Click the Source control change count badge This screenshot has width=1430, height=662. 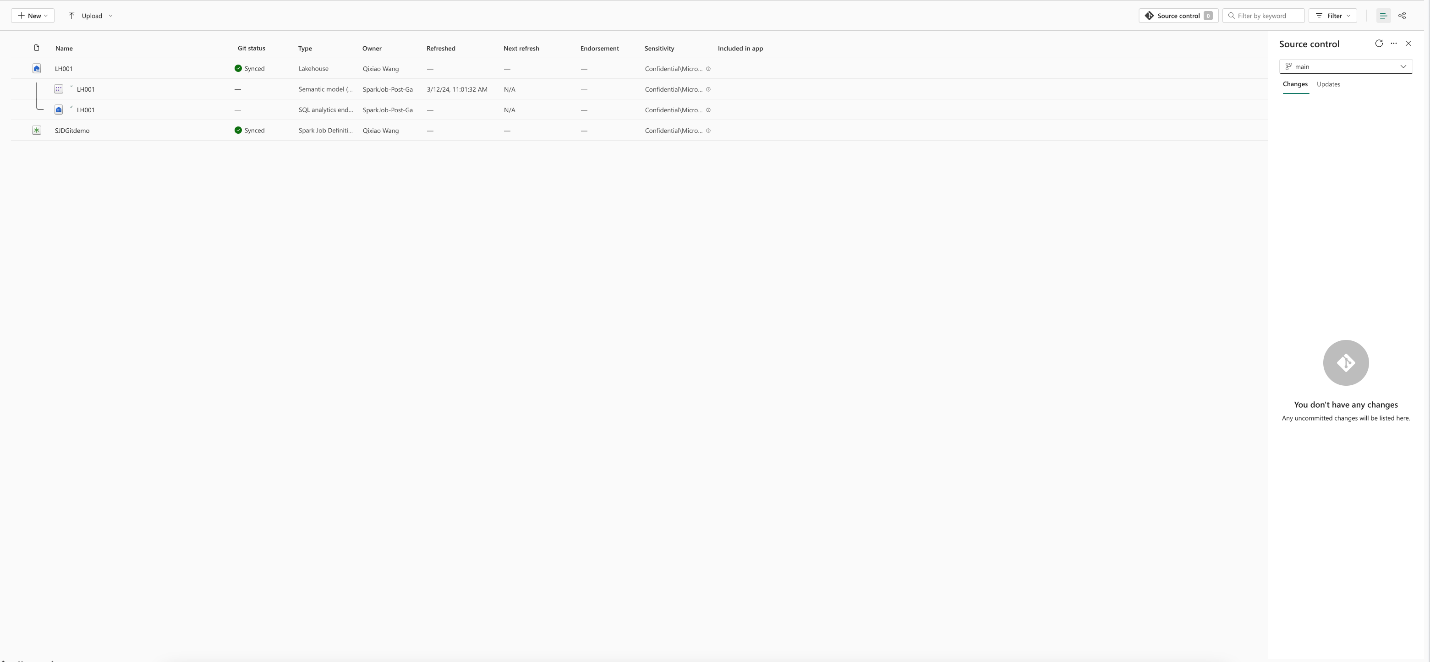point(1208,16)
